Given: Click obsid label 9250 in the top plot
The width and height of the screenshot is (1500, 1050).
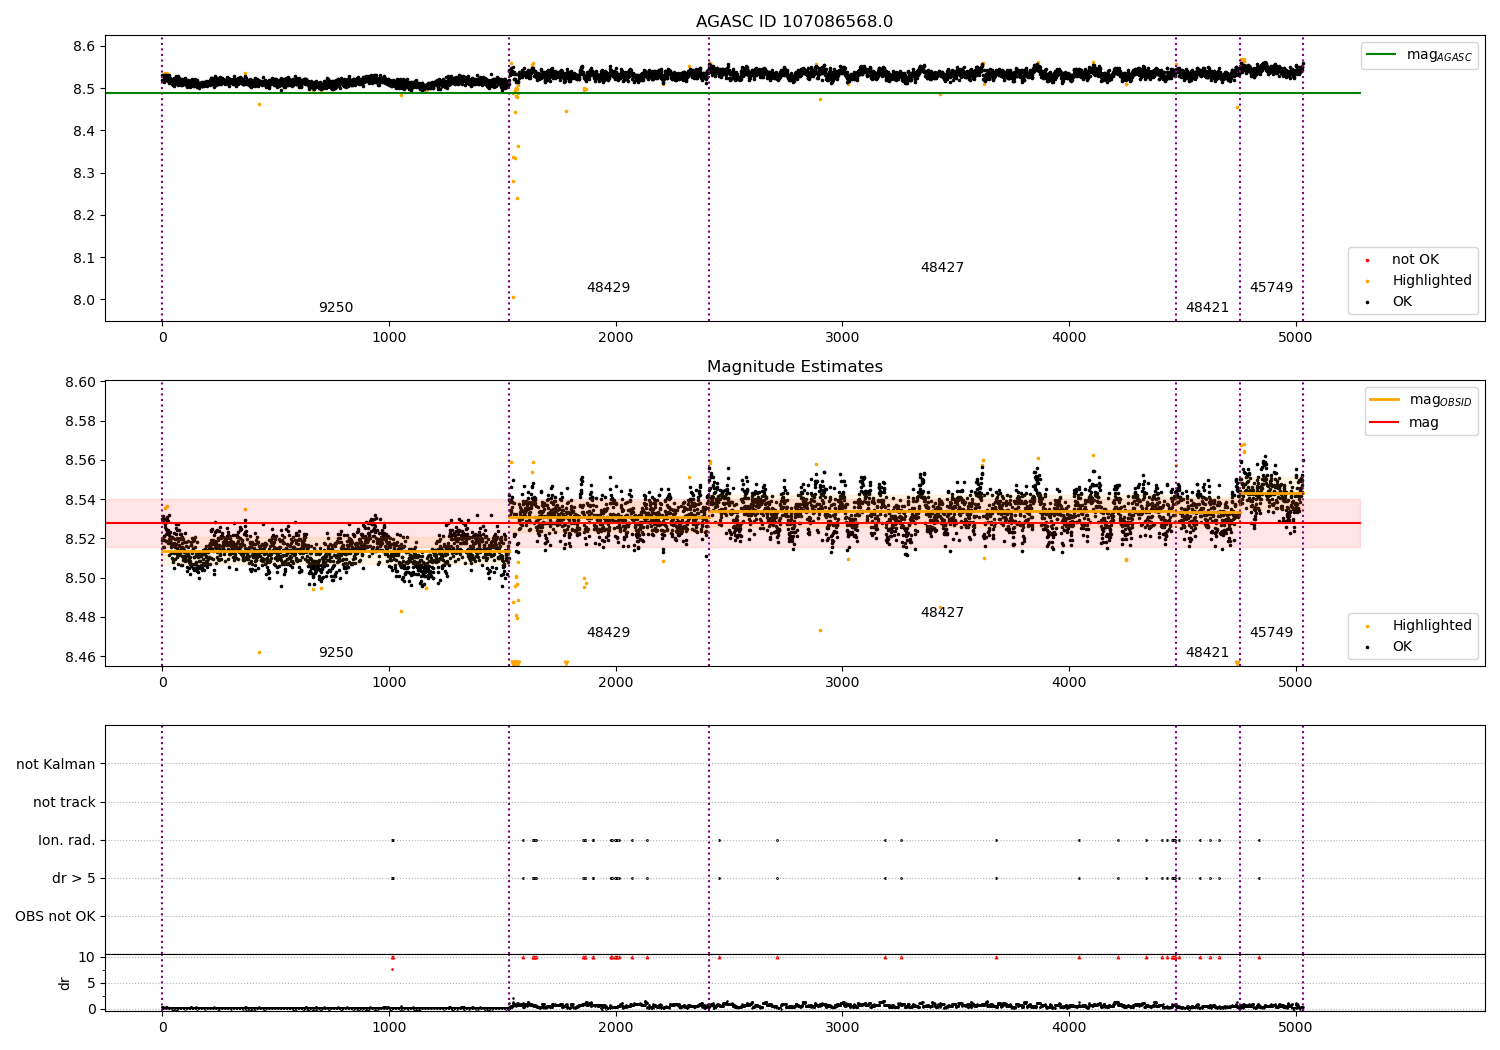Looking at the screenshot, I should pos(336,308).
